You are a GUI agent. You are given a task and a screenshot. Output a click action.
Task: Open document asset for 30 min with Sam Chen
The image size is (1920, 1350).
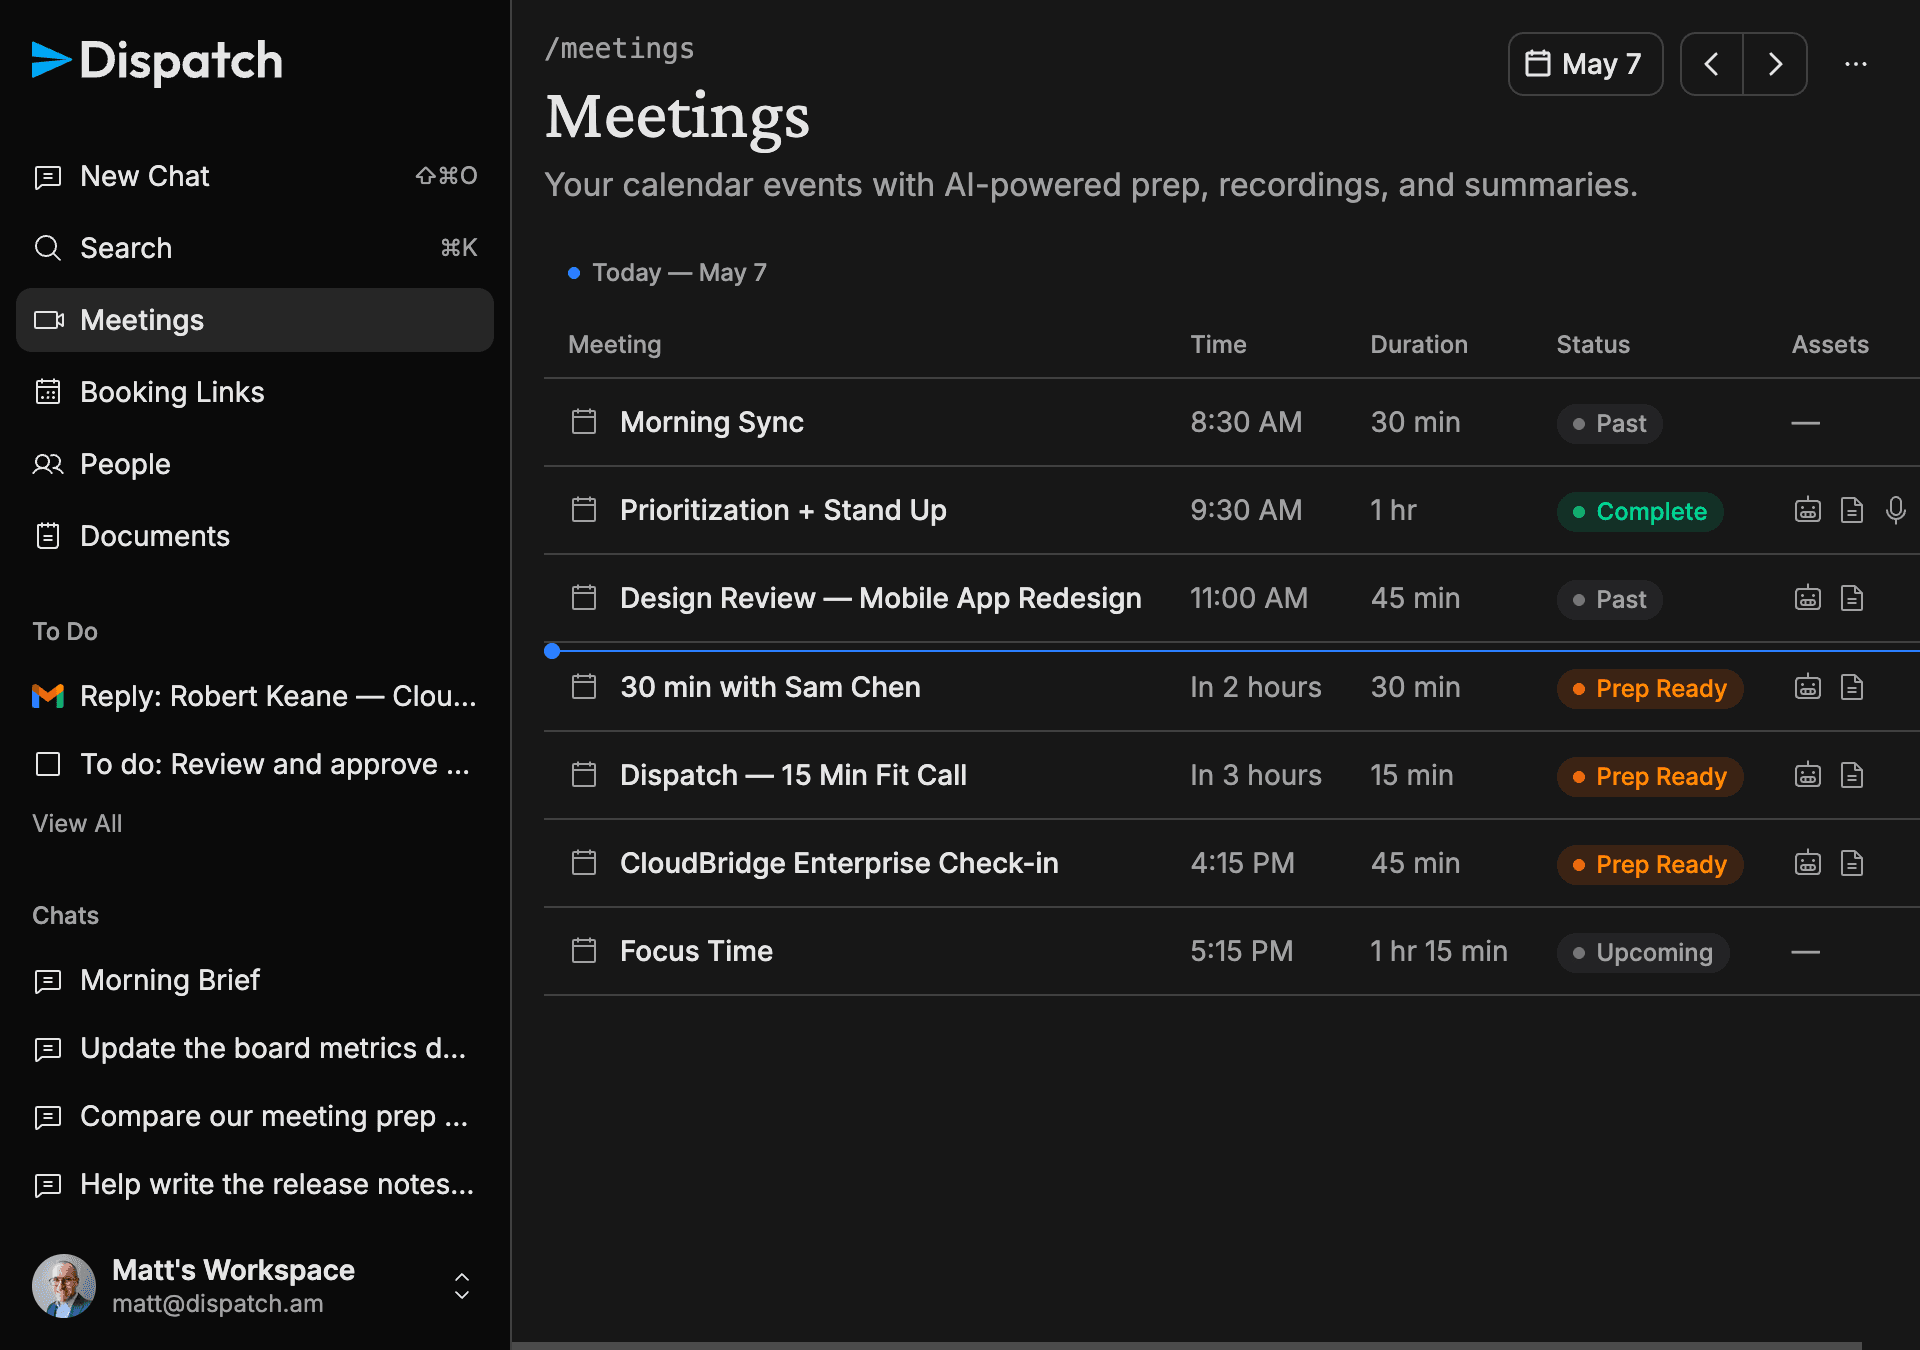(x=1851, y=688)
